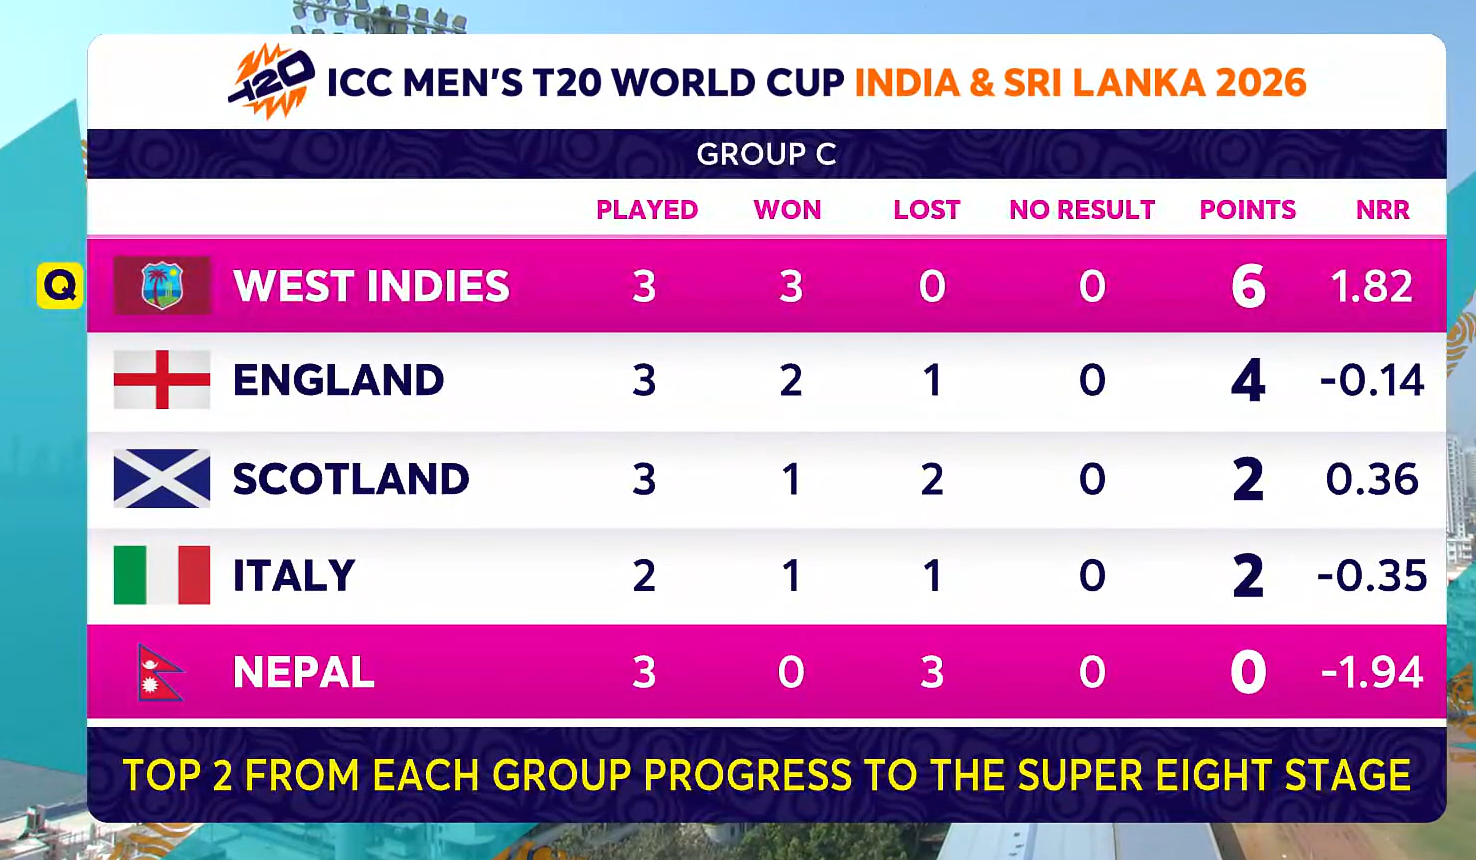The width and height of the screenshot is (1476, 860).
Task: Click the yellow Q qualified badge
Action: (60, 286)
